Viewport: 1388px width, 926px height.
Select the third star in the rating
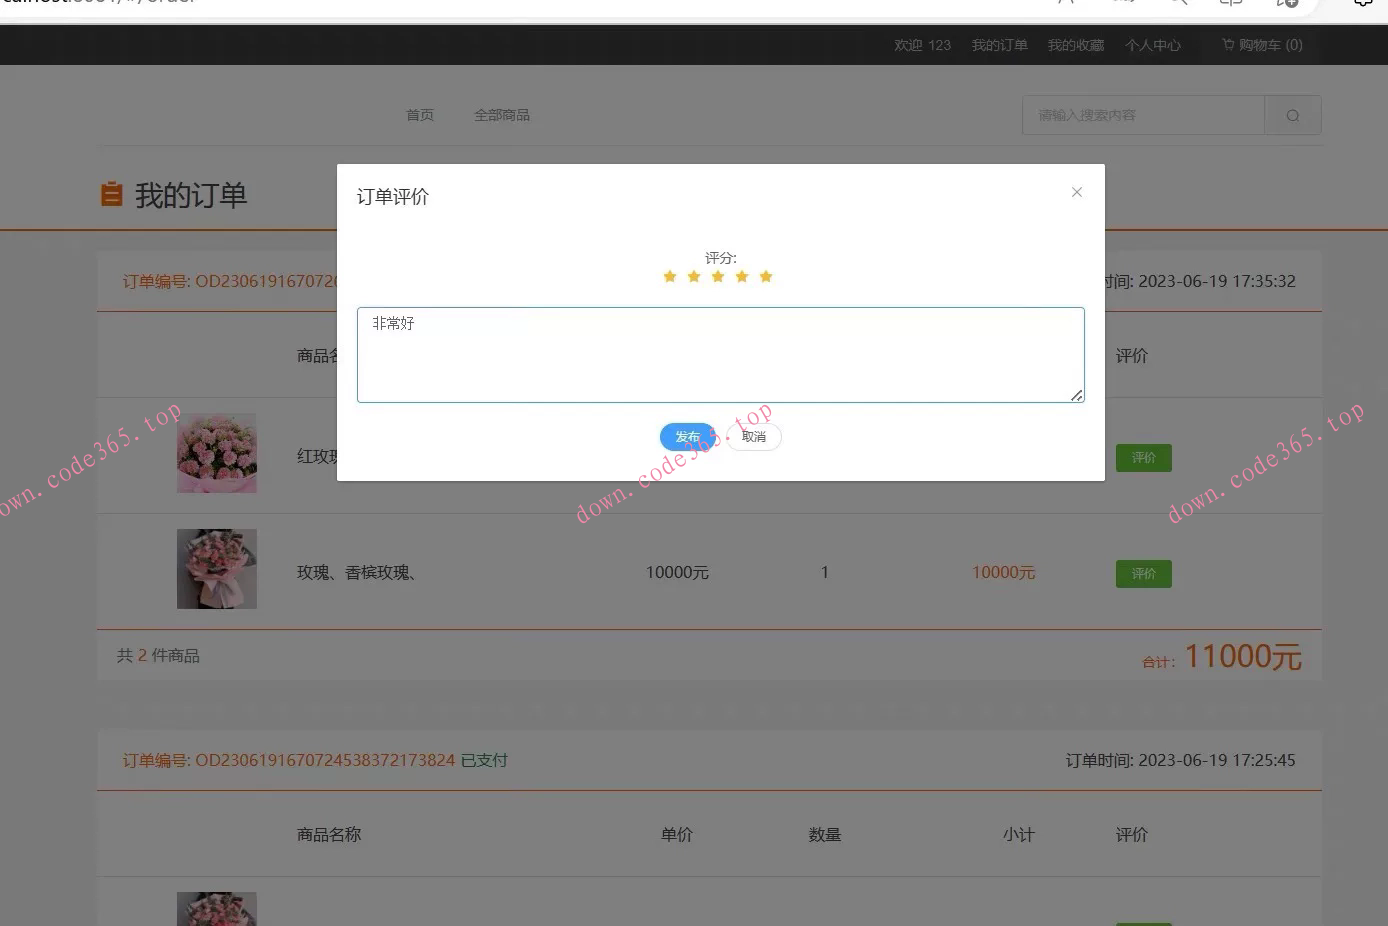pyautogui.click(x=718, y=276)
